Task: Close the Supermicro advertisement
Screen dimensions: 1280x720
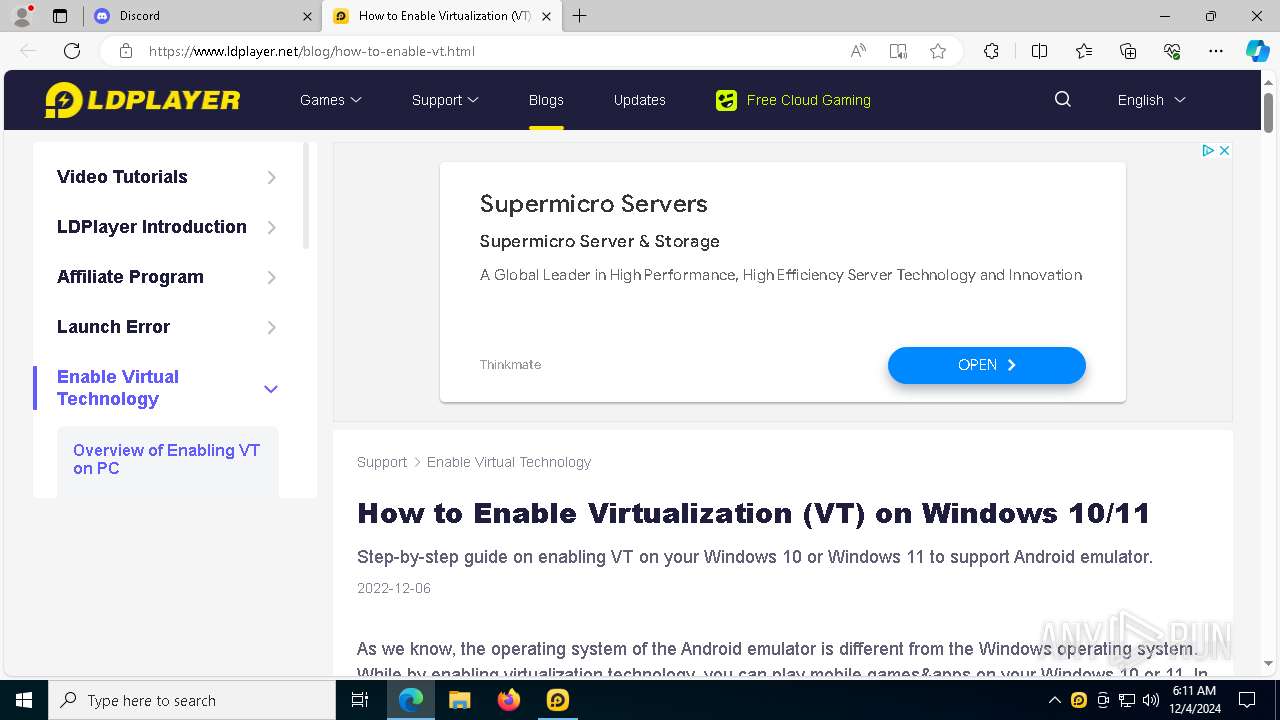Action: (1224, 150)
